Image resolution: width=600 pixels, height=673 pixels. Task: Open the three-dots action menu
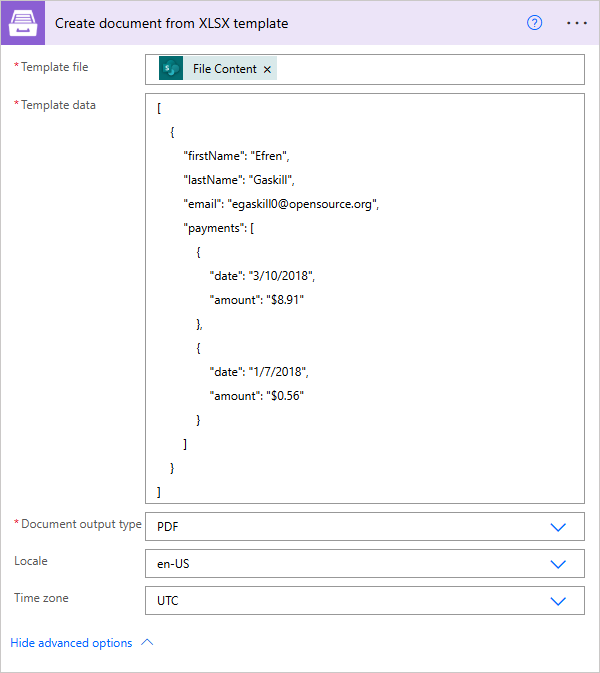coord(576,23)
